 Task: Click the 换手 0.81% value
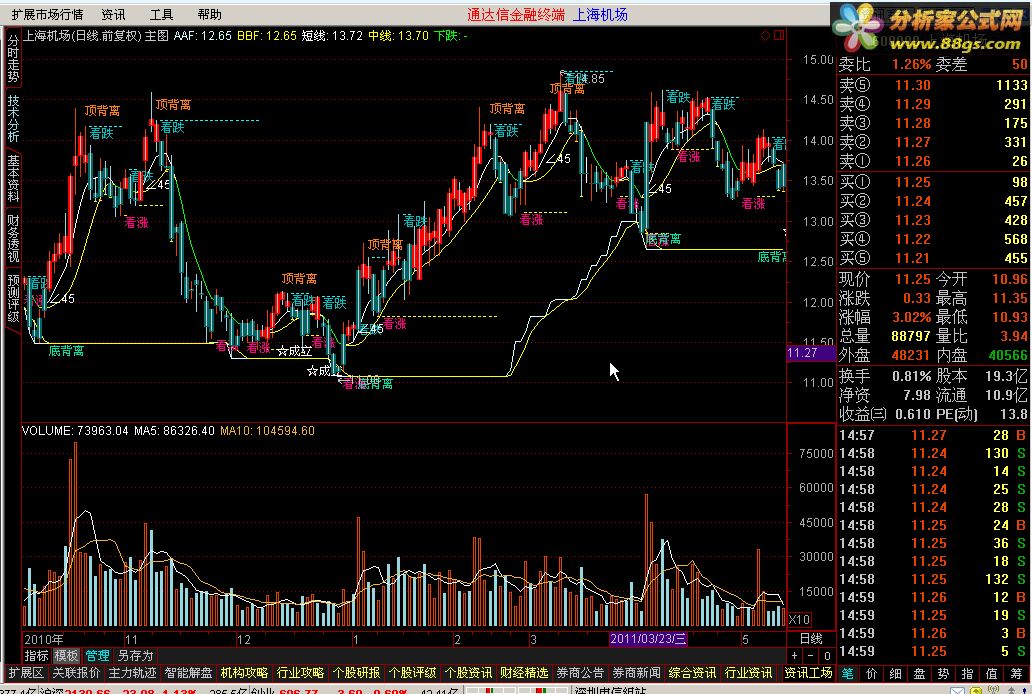tap(912, 377)
